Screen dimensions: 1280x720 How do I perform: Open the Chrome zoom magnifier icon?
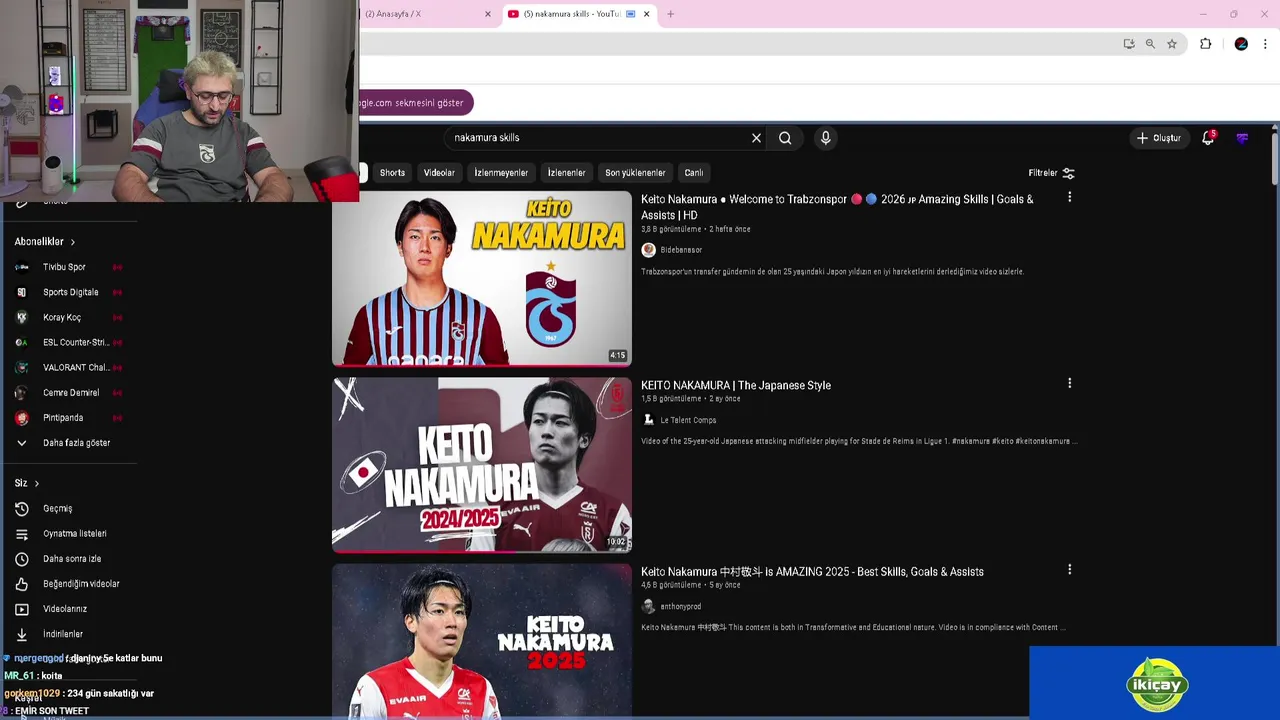1150,44
